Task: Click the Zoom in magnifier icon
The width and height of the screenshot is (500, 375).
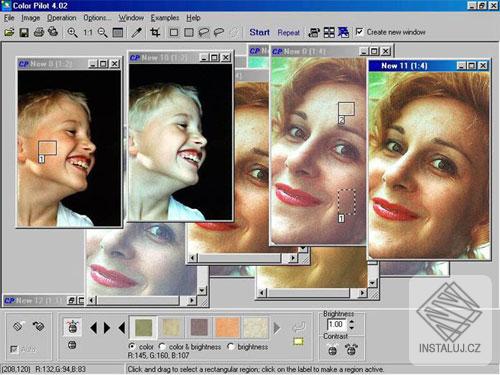Action: click(72, 32)
